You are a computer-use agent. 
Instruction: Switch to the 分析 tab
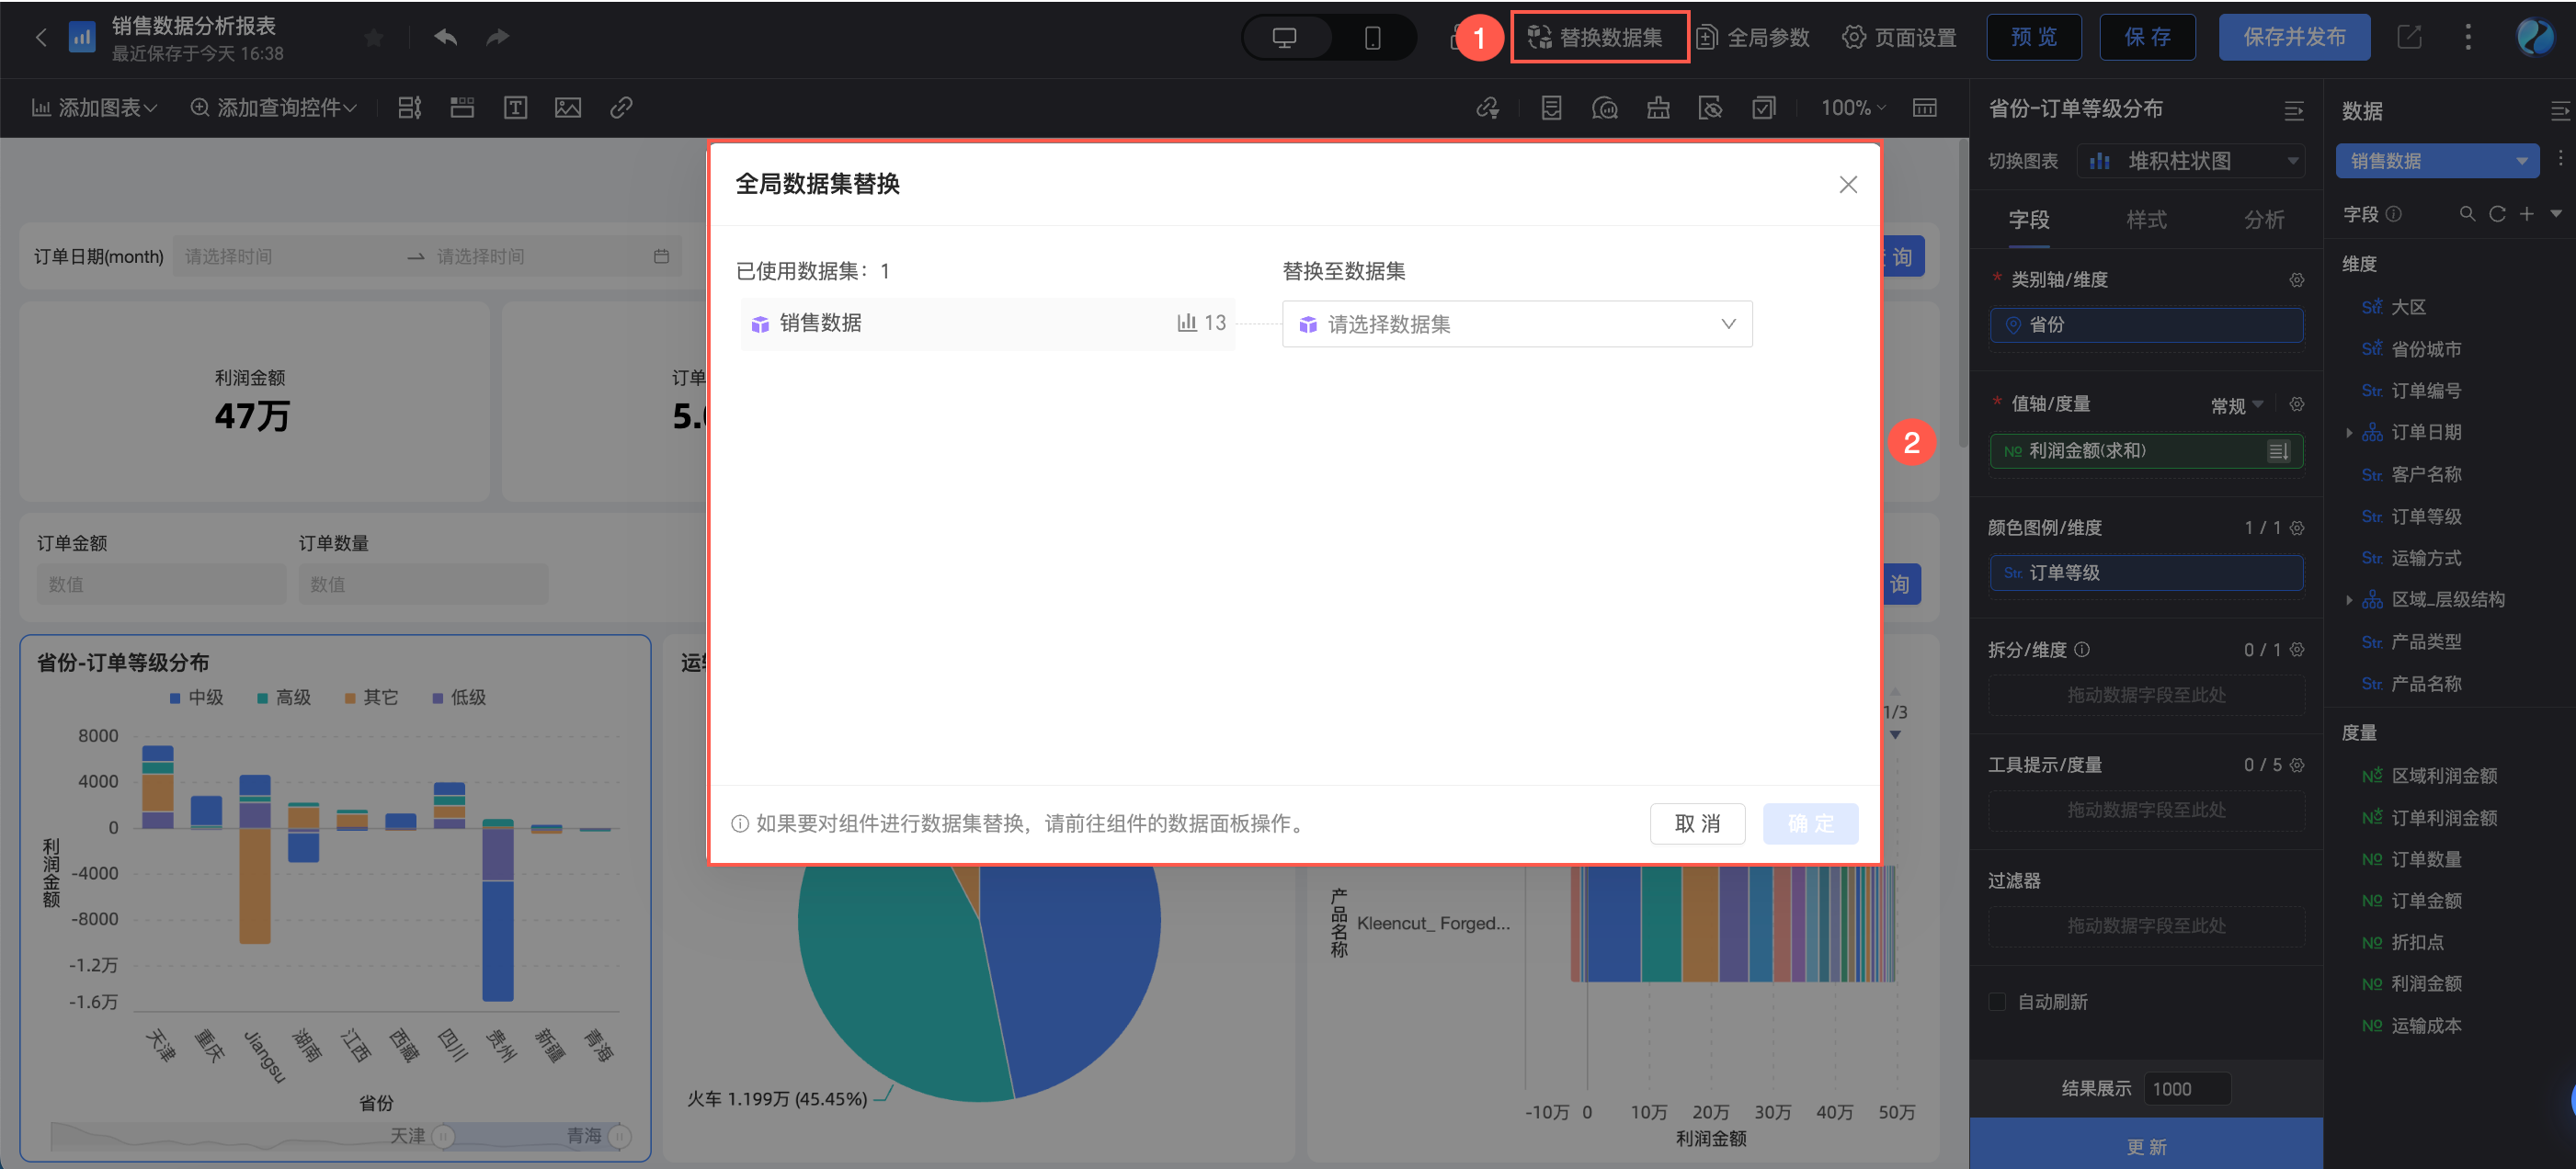2263,220
